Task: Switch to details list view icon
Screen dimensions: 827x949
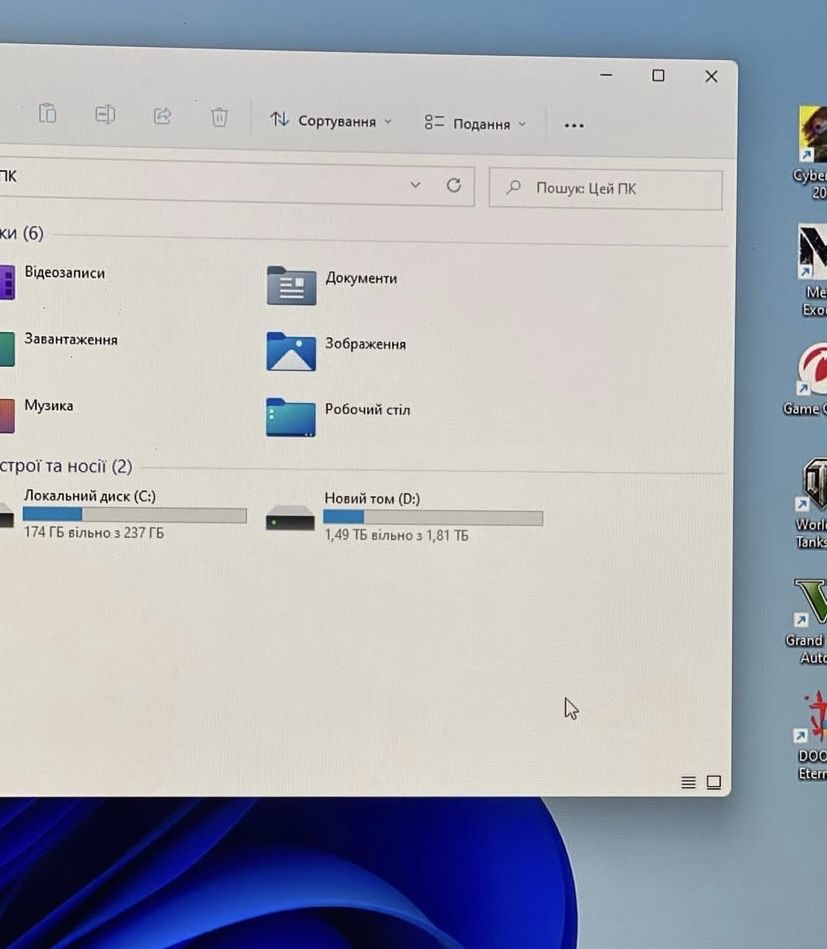Action: tap(688, 782)
